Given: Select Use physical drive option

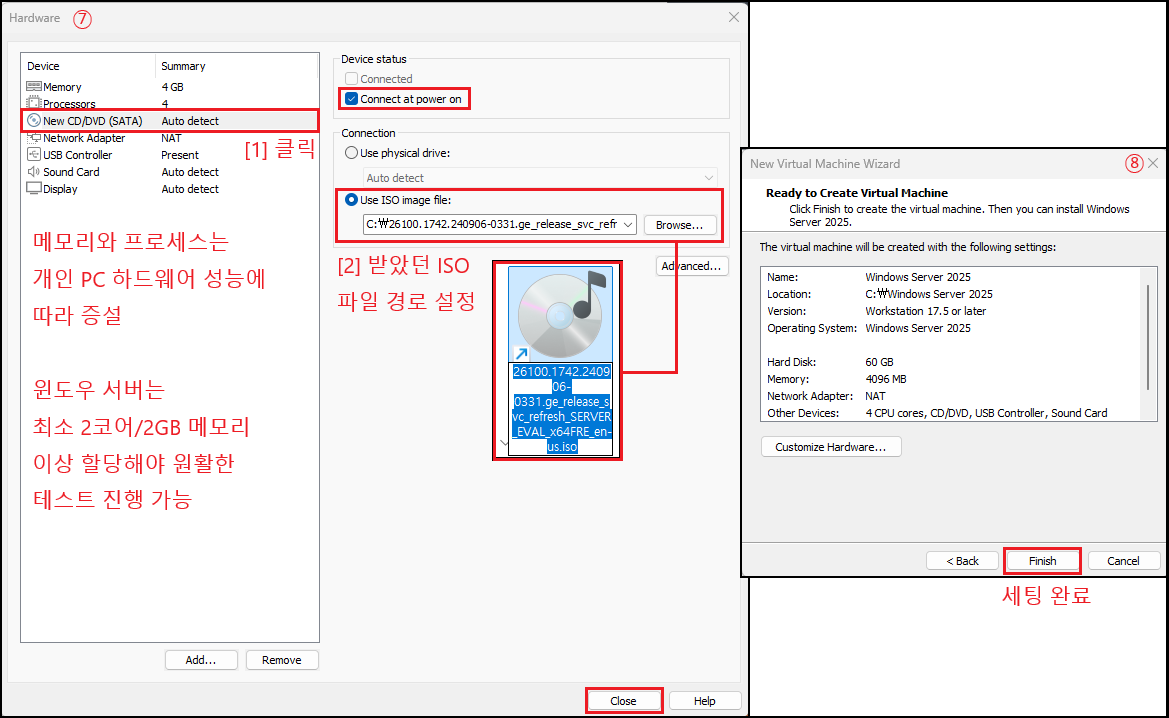Looking at the screenshot, I should 351,153.
